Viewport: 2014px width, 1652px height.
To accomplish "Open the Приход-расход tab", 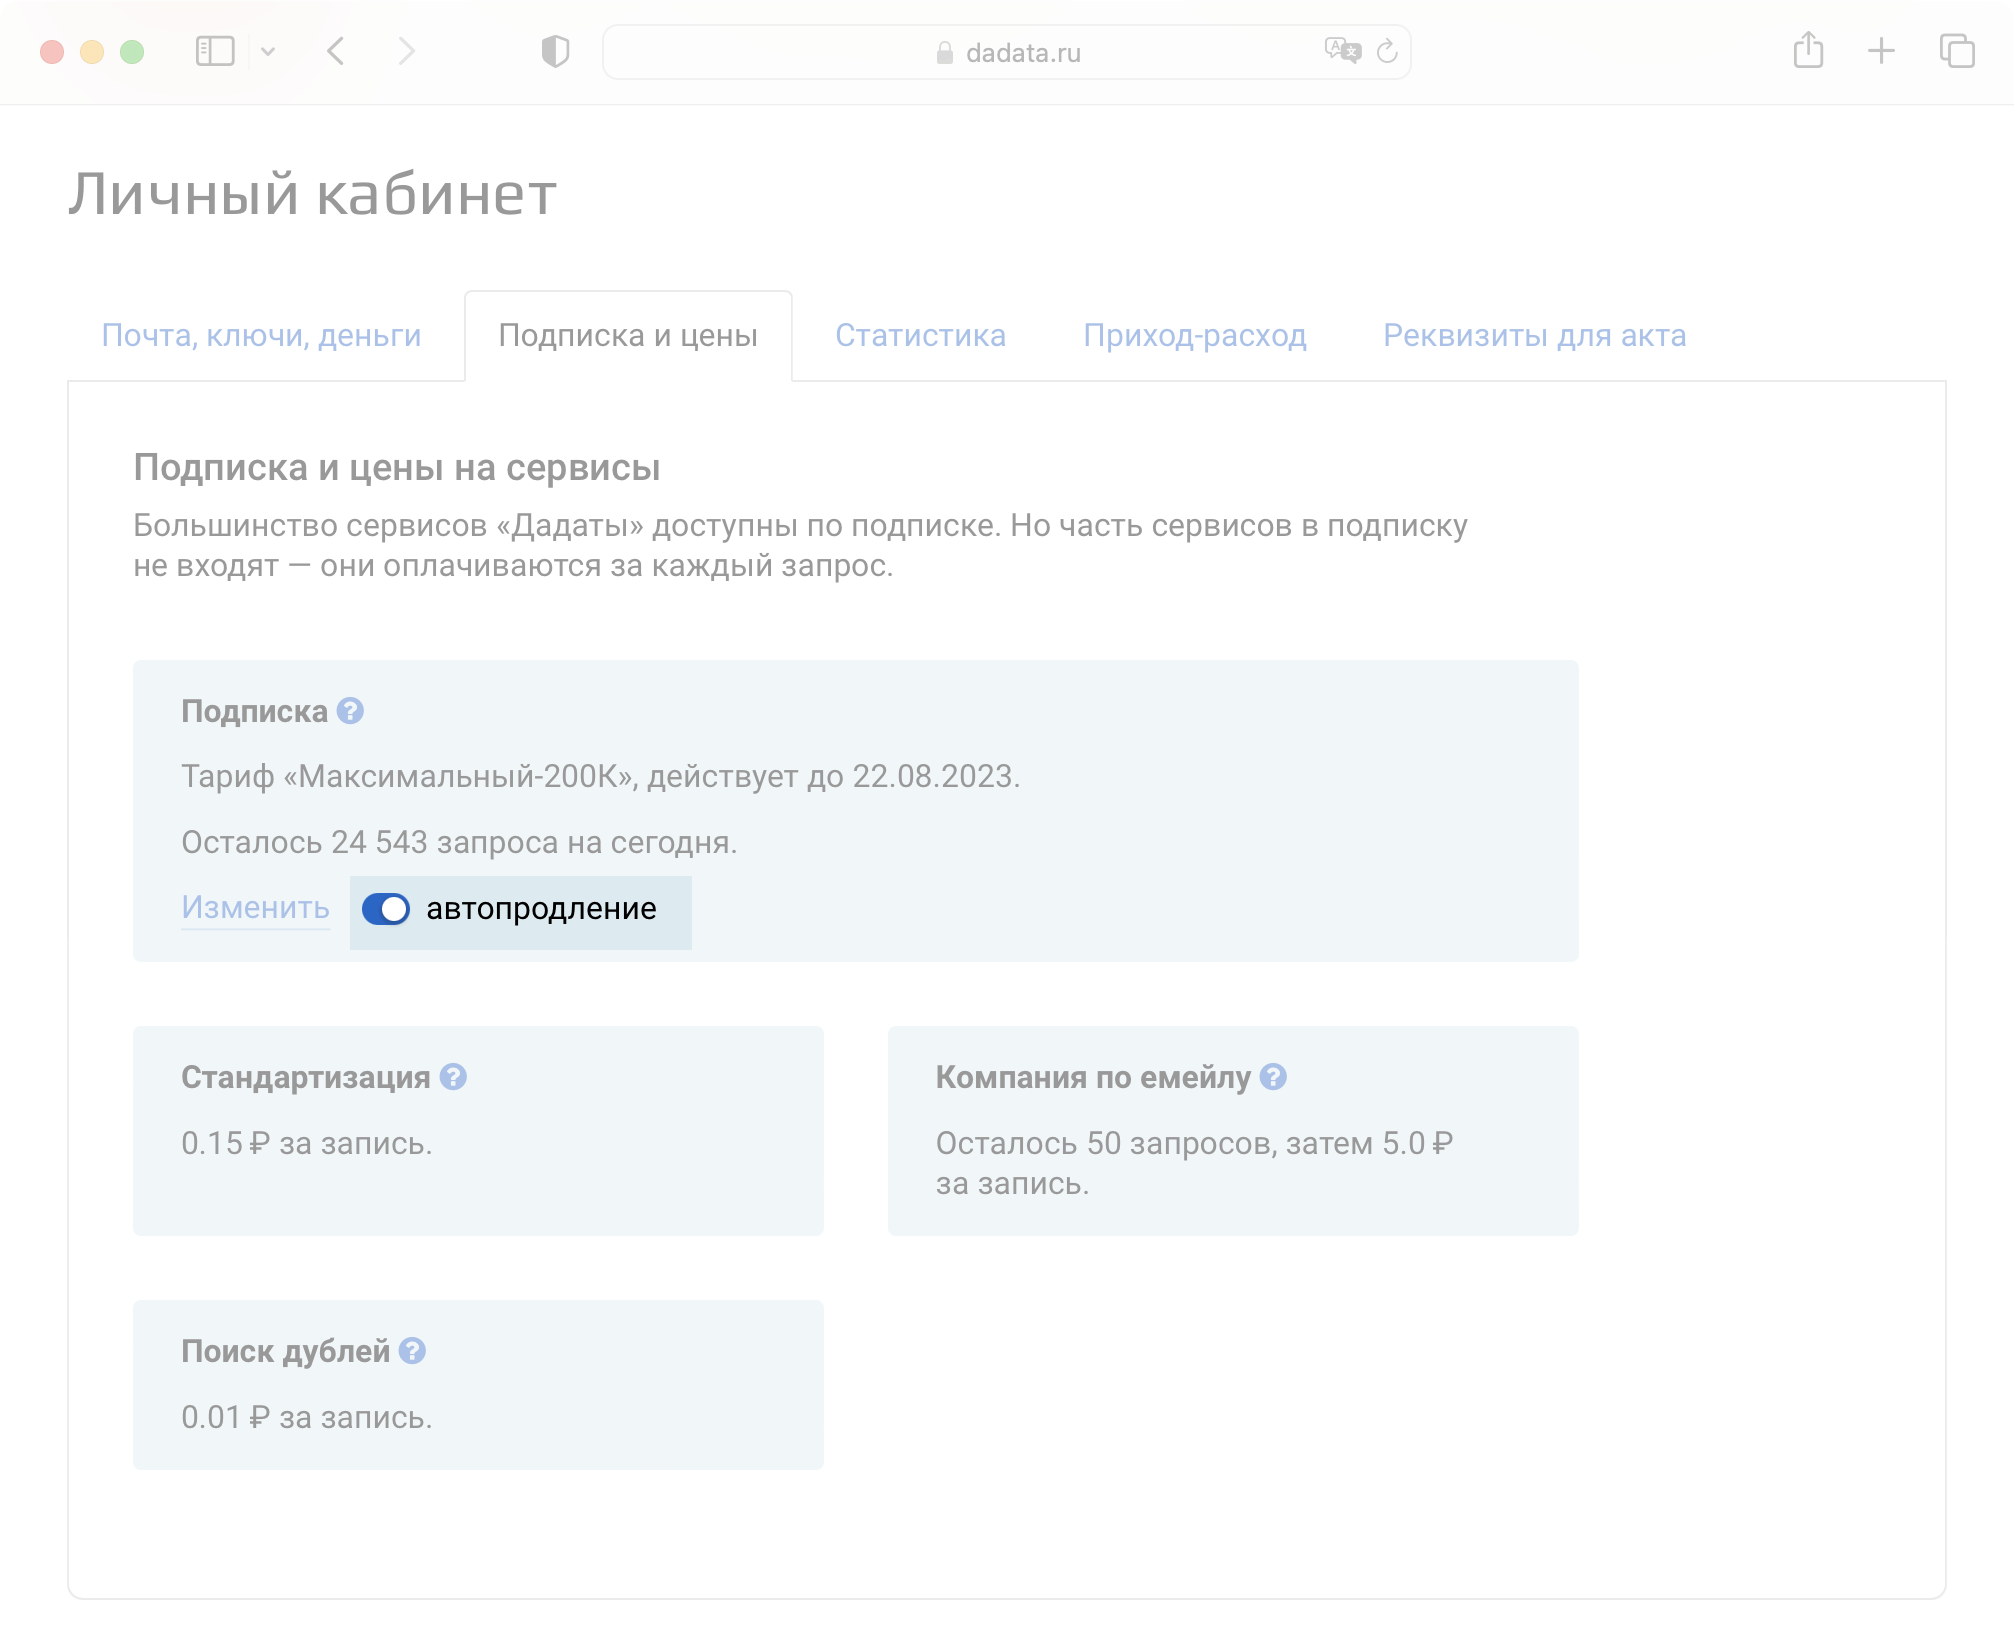I will tap(1194, 335).
